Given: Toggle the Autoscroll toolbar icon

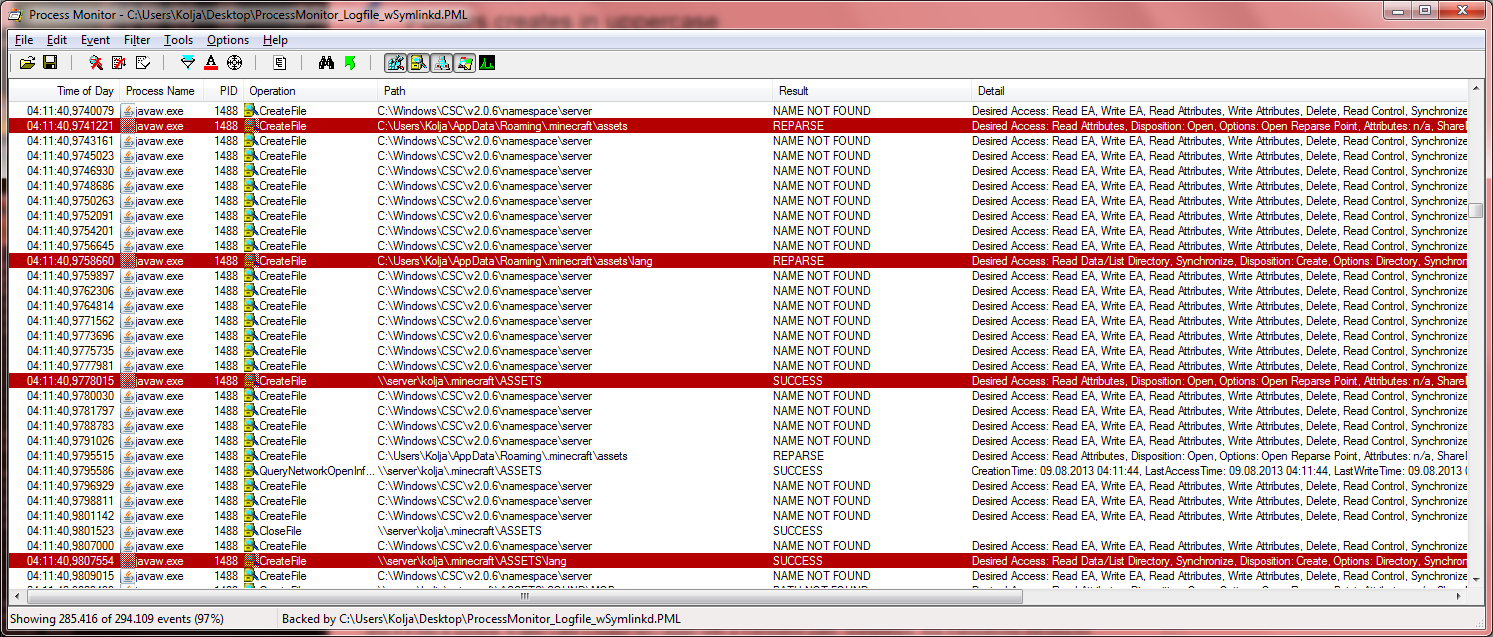Looking at the screenshot, I should pyautogui.click(x=119, y=63).
